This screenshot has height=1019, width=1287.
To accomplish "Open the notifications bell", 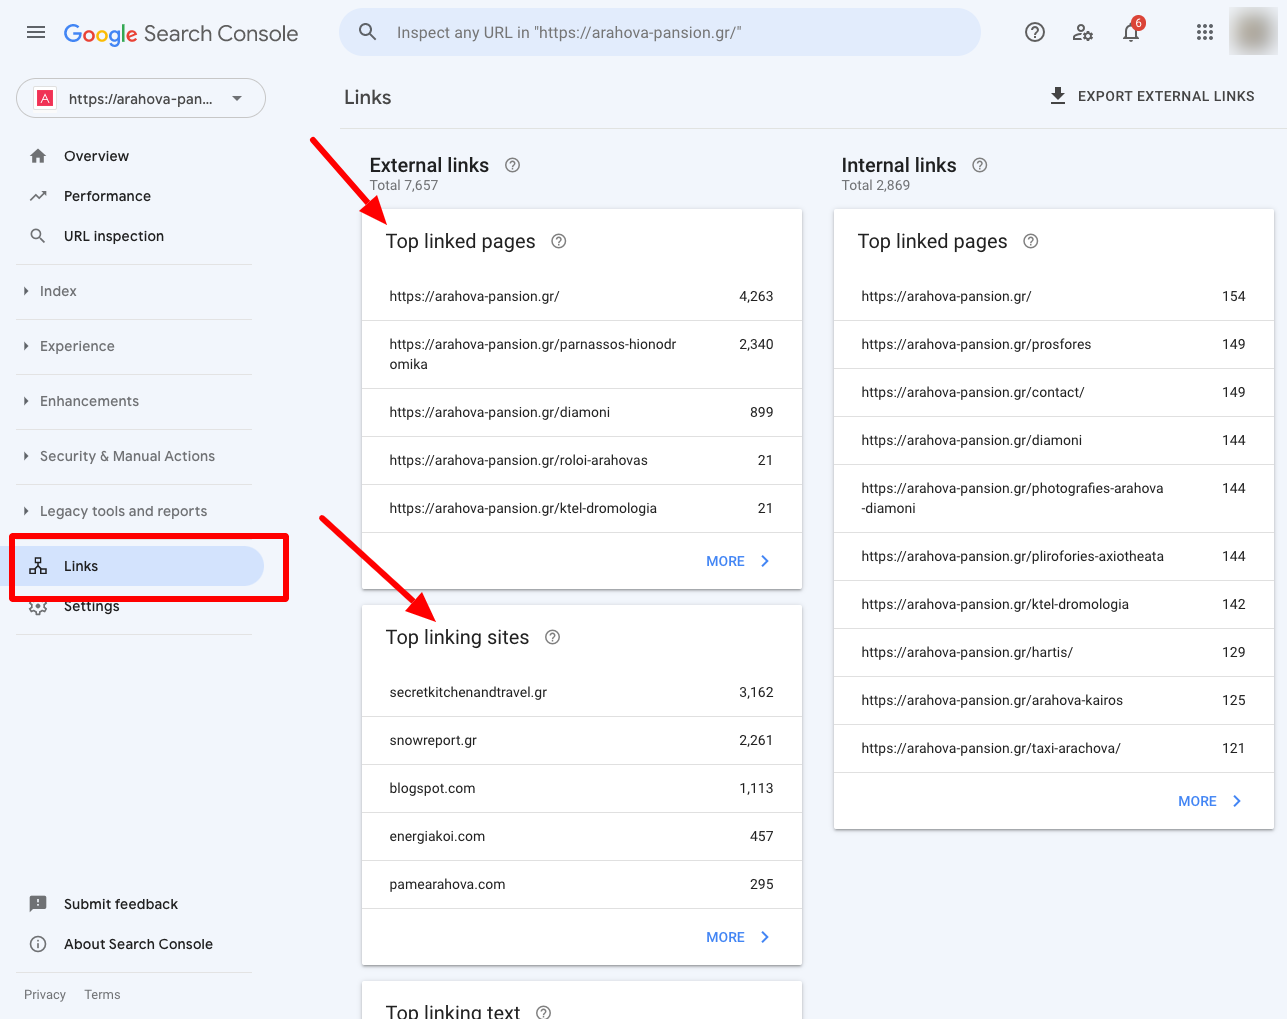I will (x=1131, y=31).
